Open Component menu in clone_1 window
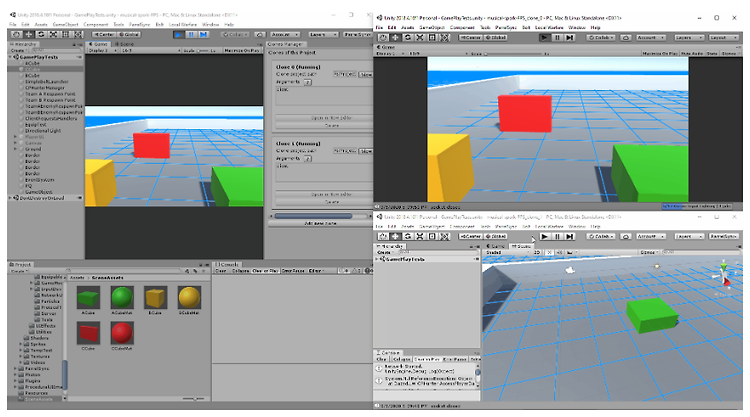Viewport: 750px width, 417px height. (x=462, y=226)
